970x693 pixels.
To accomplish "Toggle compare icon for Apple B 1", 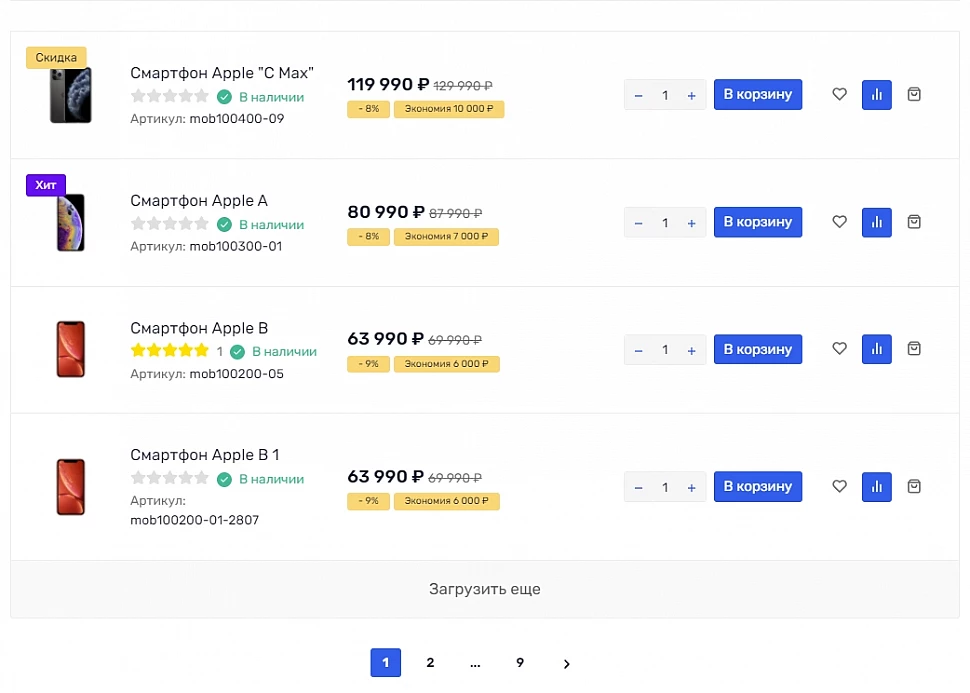I will (x=877, y=487).
